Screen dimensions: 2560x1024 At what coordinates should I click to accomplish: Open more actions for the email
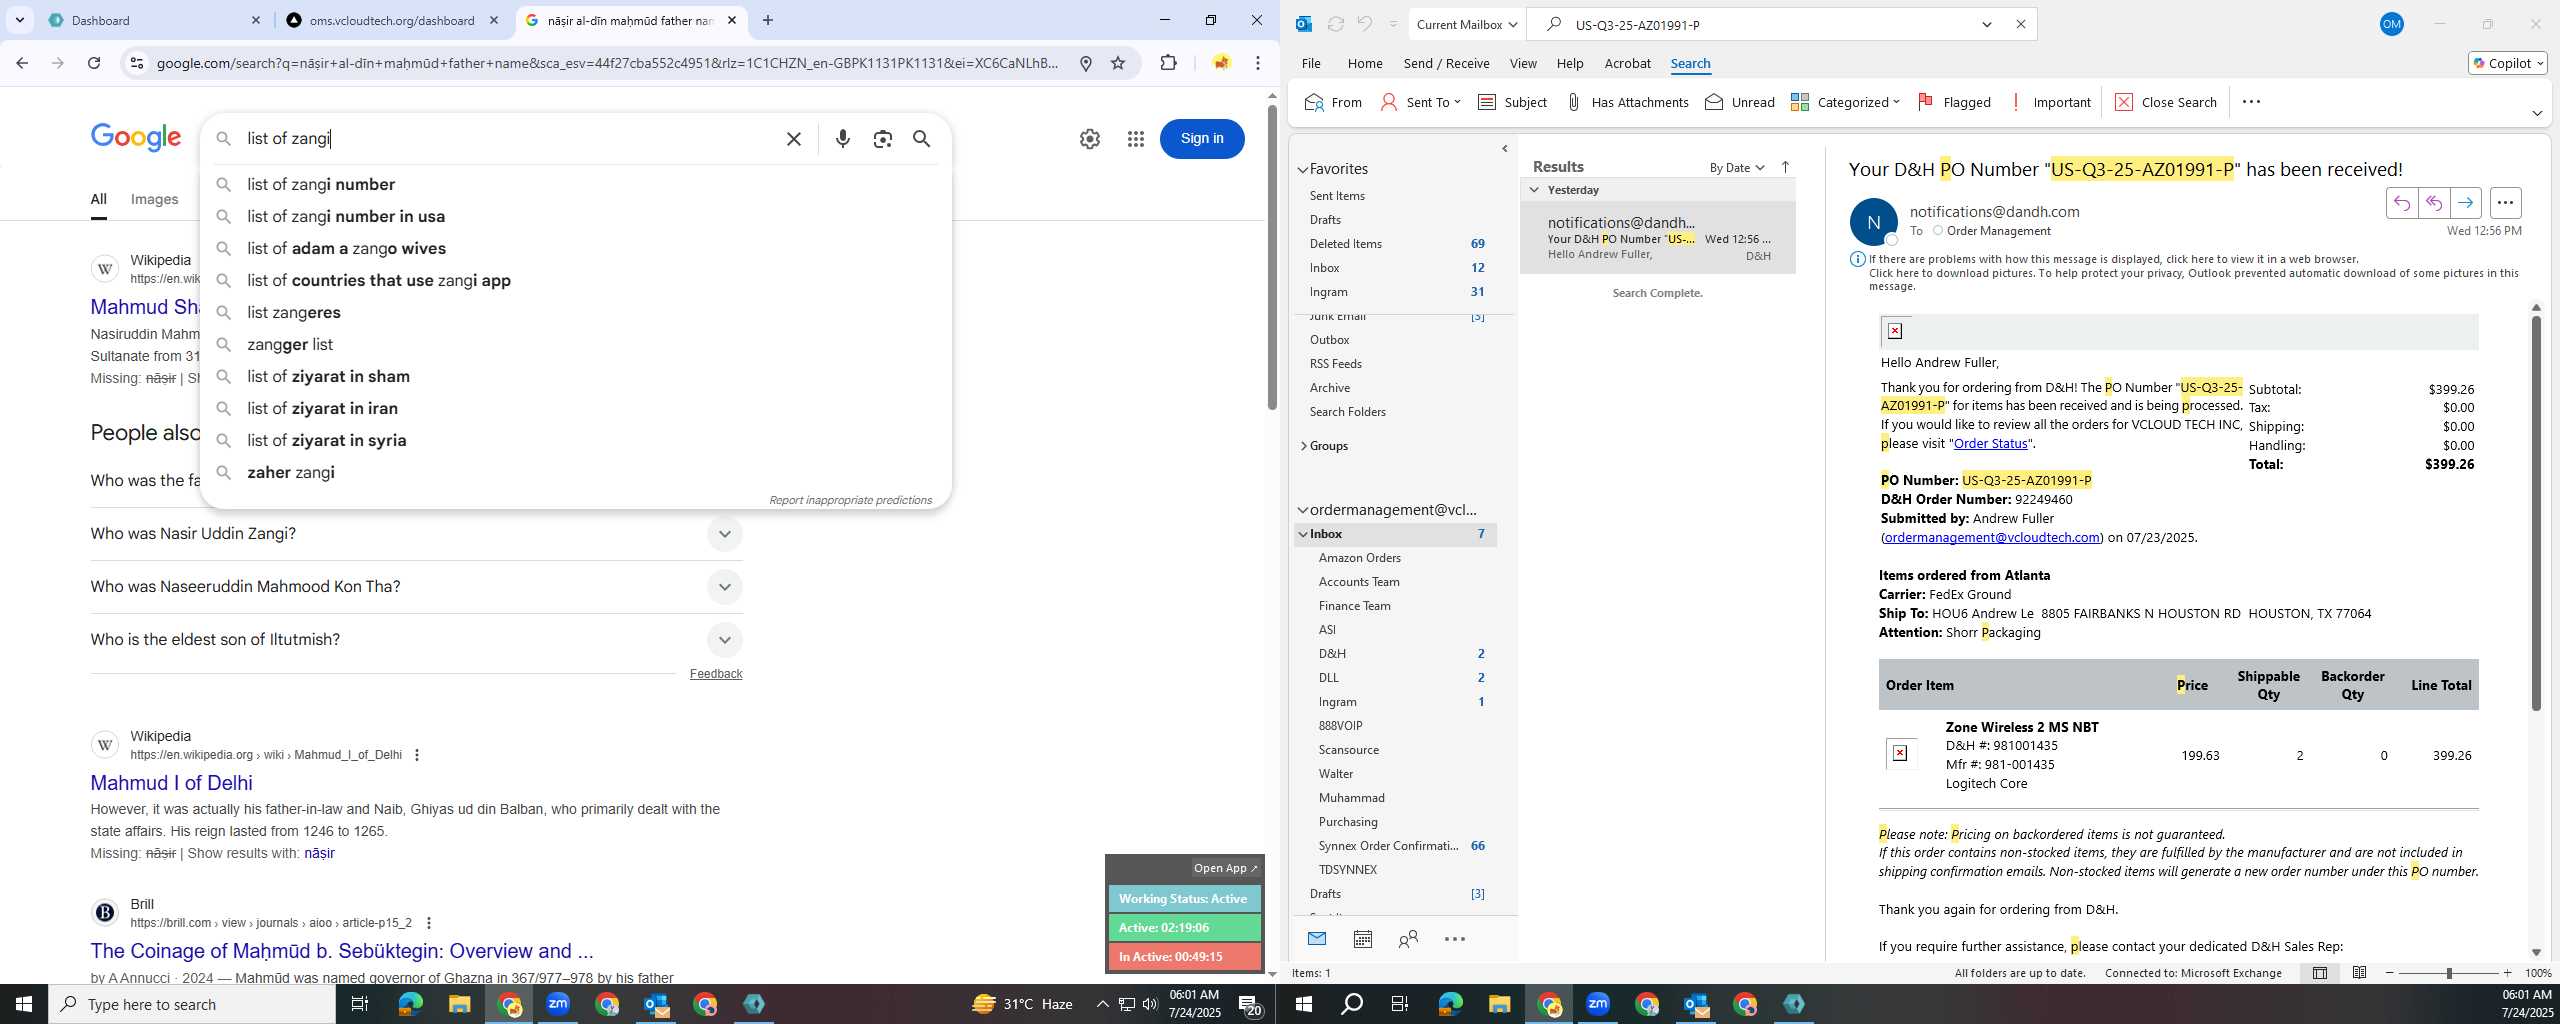pos(2505,203)
